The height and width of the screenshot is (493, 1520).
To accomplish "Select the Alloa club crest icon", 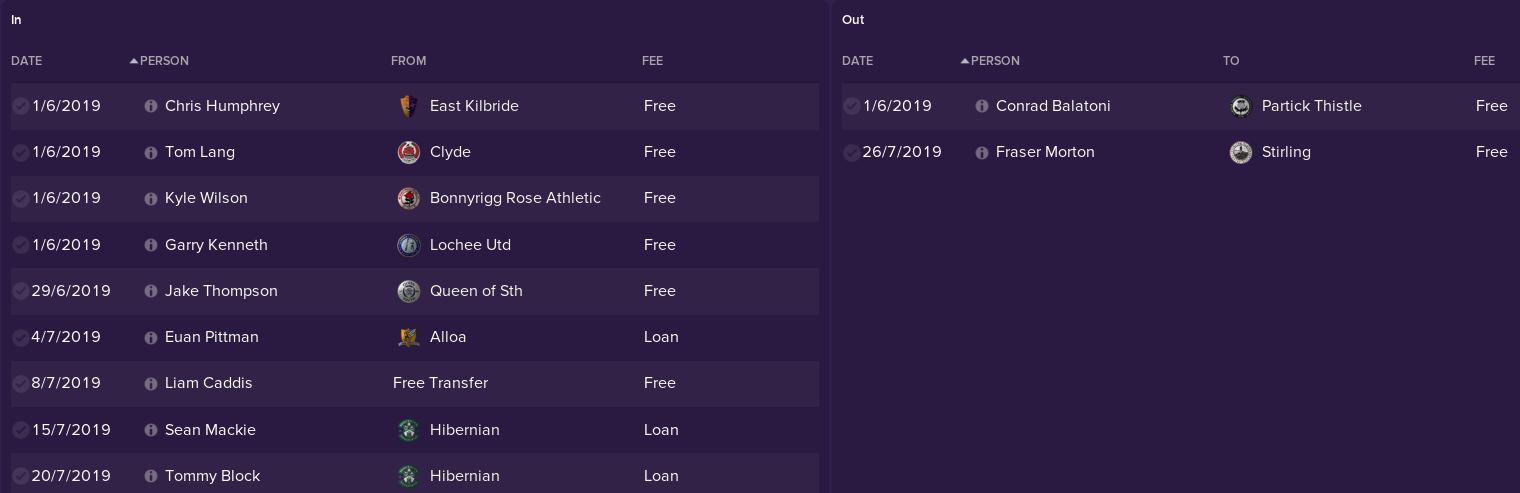I will (408, 337).
